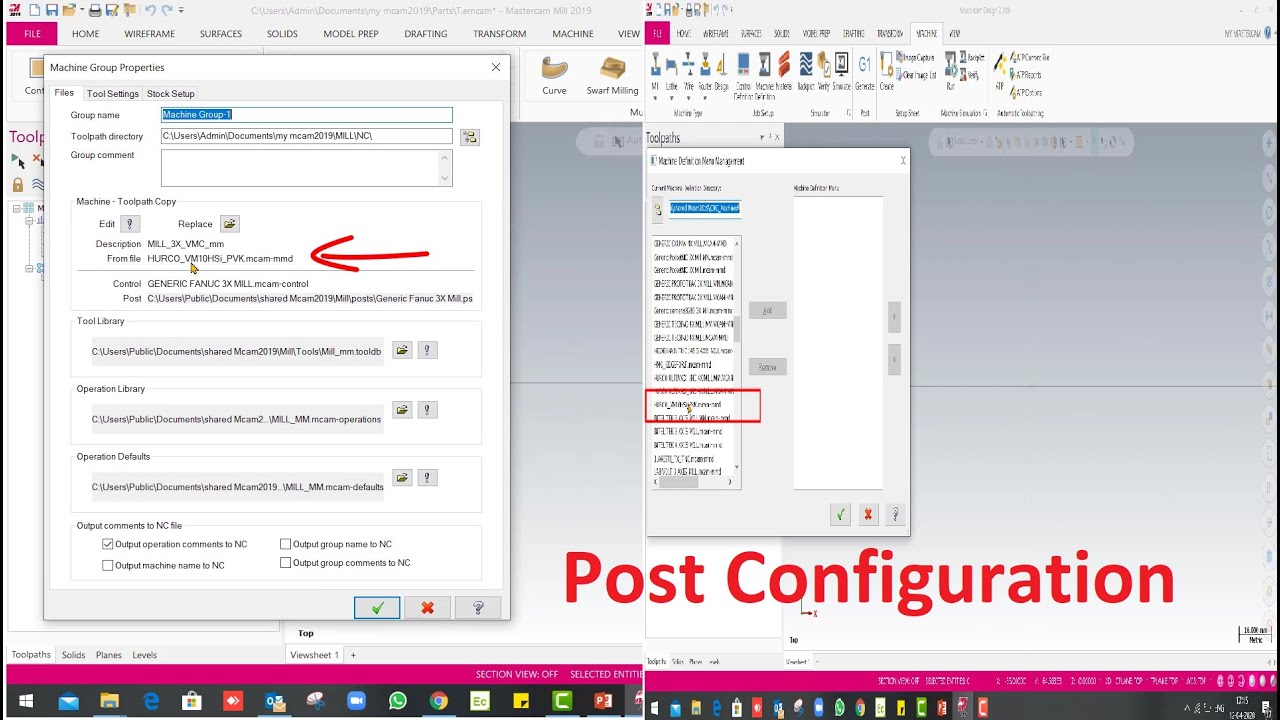Click Group name input field
Image resolution: width=1280 pixels, height=720 pixels.
pyautogui.click(x=307, y=115)
